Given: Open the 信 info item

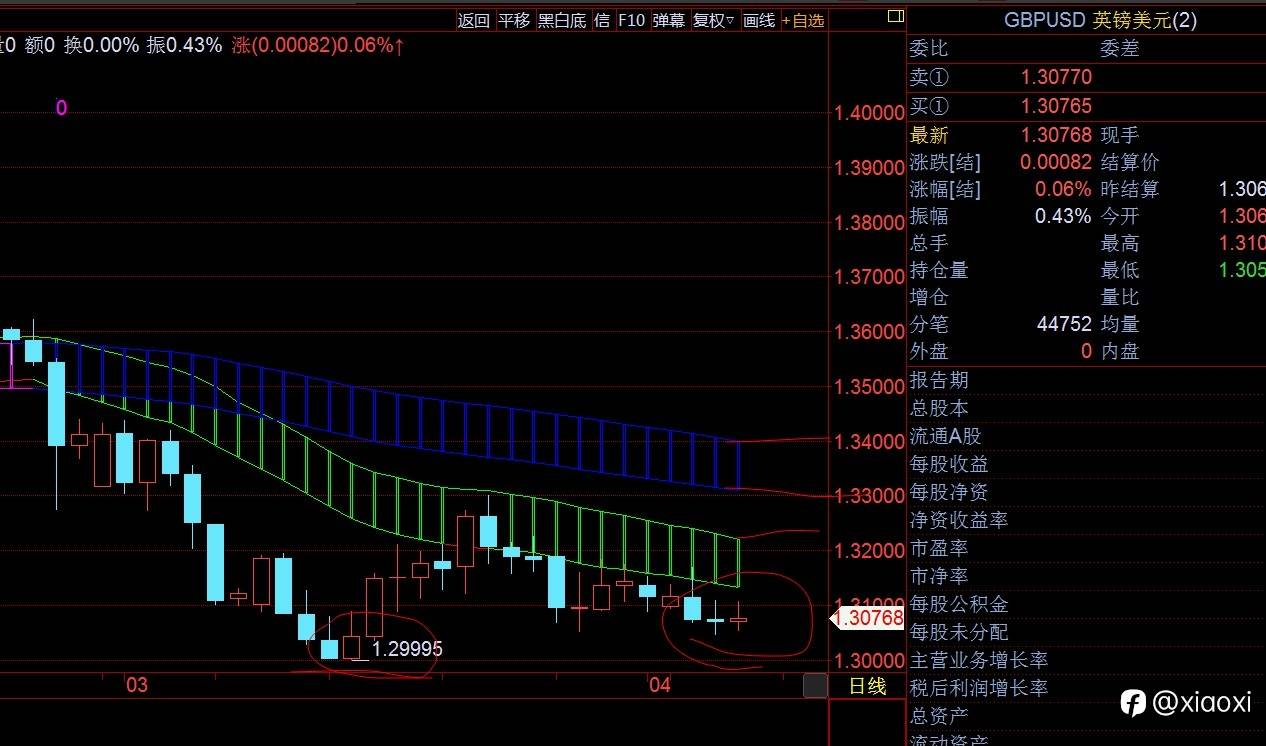Looking at the screenshot, I should [x=602, y=20].
